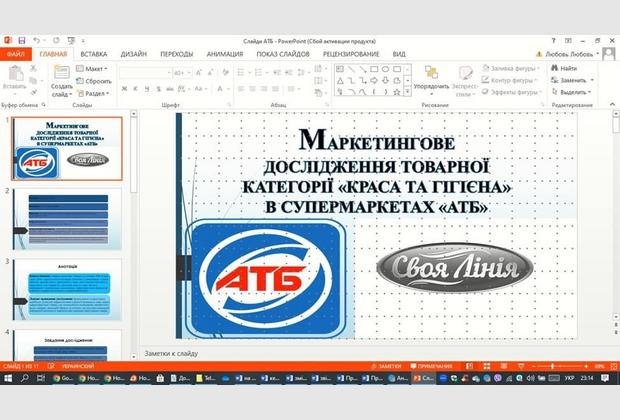Click the Save icon in quick access toolbar
This screenshot has height=420, width=620.
23,40
